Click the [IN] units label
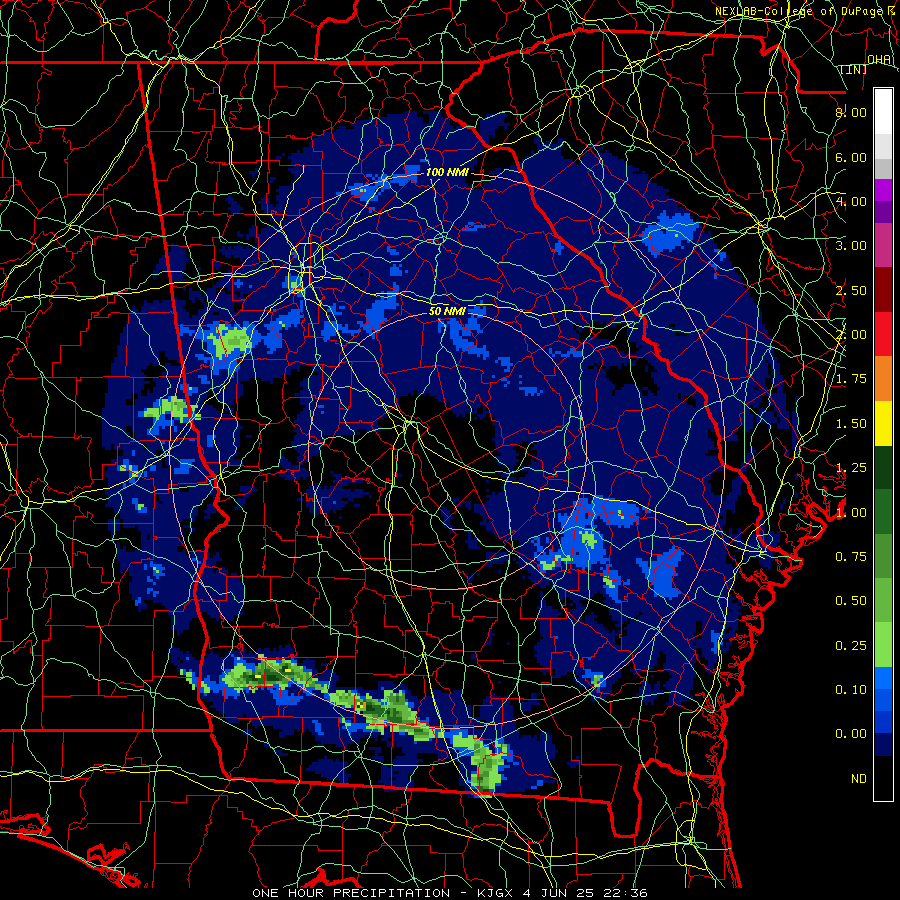Image resolution: width=900 pixels, height=900 pixels. pyautogui.click(x=854, y=69)
